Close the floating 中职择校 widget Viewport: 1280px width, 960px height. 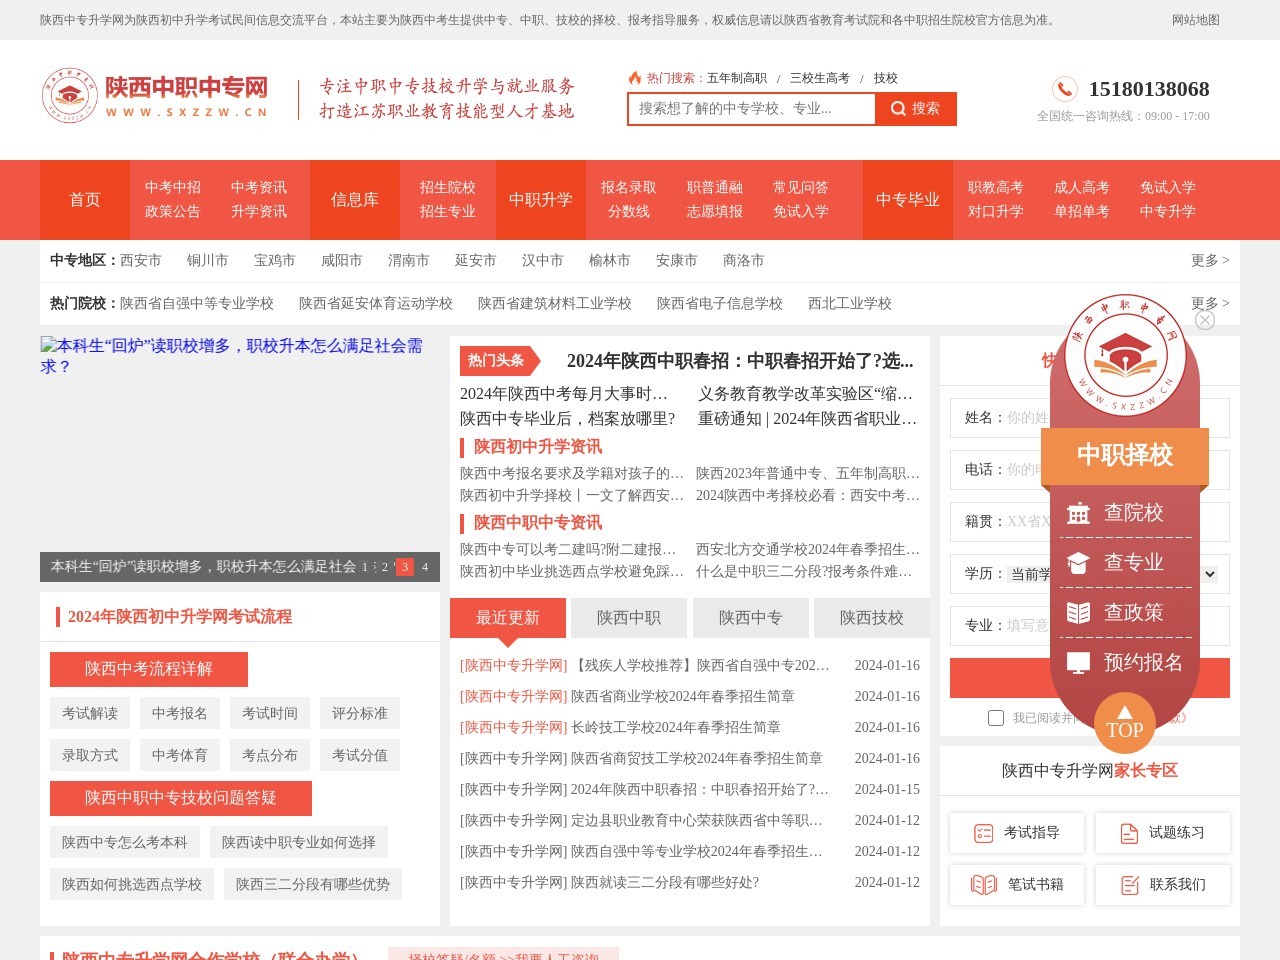point(1205,320)
